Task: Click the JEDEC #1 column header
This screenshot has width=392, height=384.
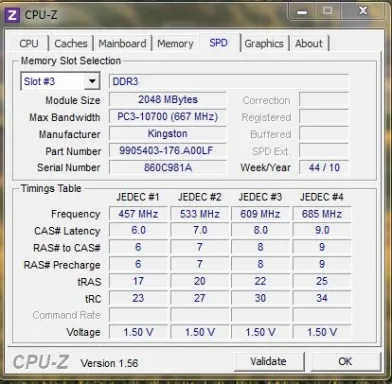Action: pos(138,197)
